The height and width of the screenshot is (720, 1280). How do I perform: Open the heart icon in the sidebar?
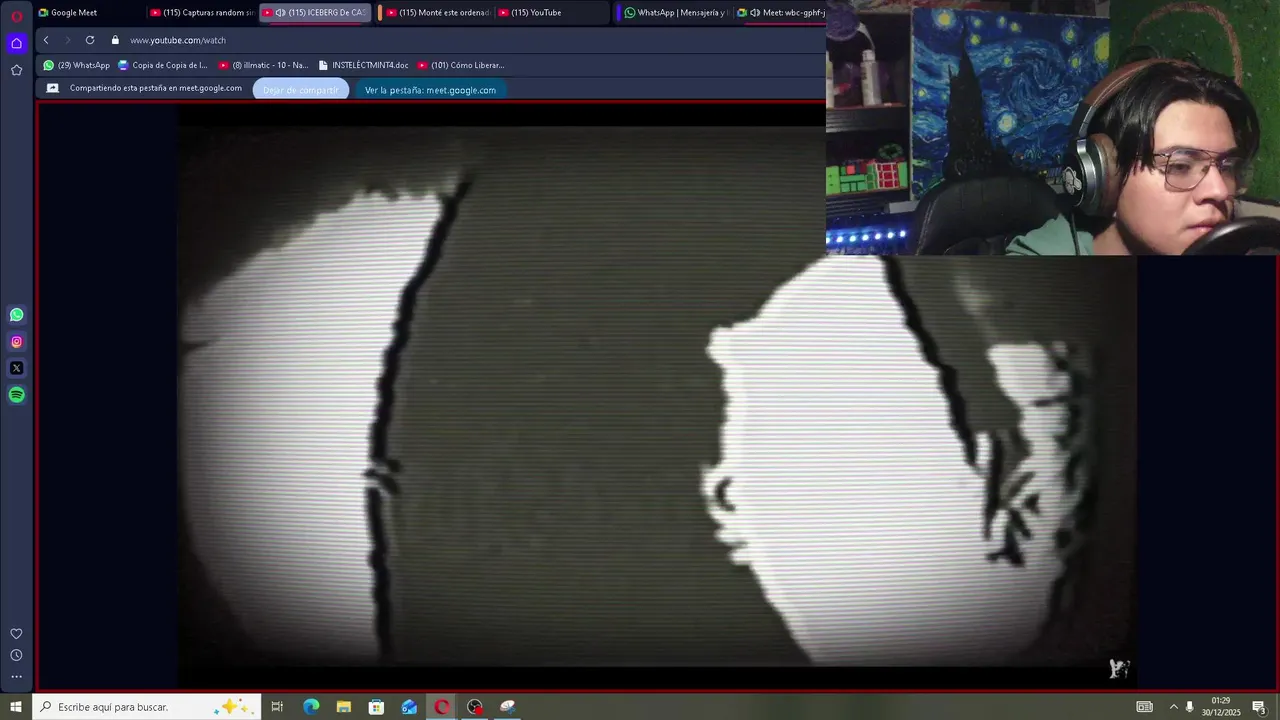click(x=16, y=634)
